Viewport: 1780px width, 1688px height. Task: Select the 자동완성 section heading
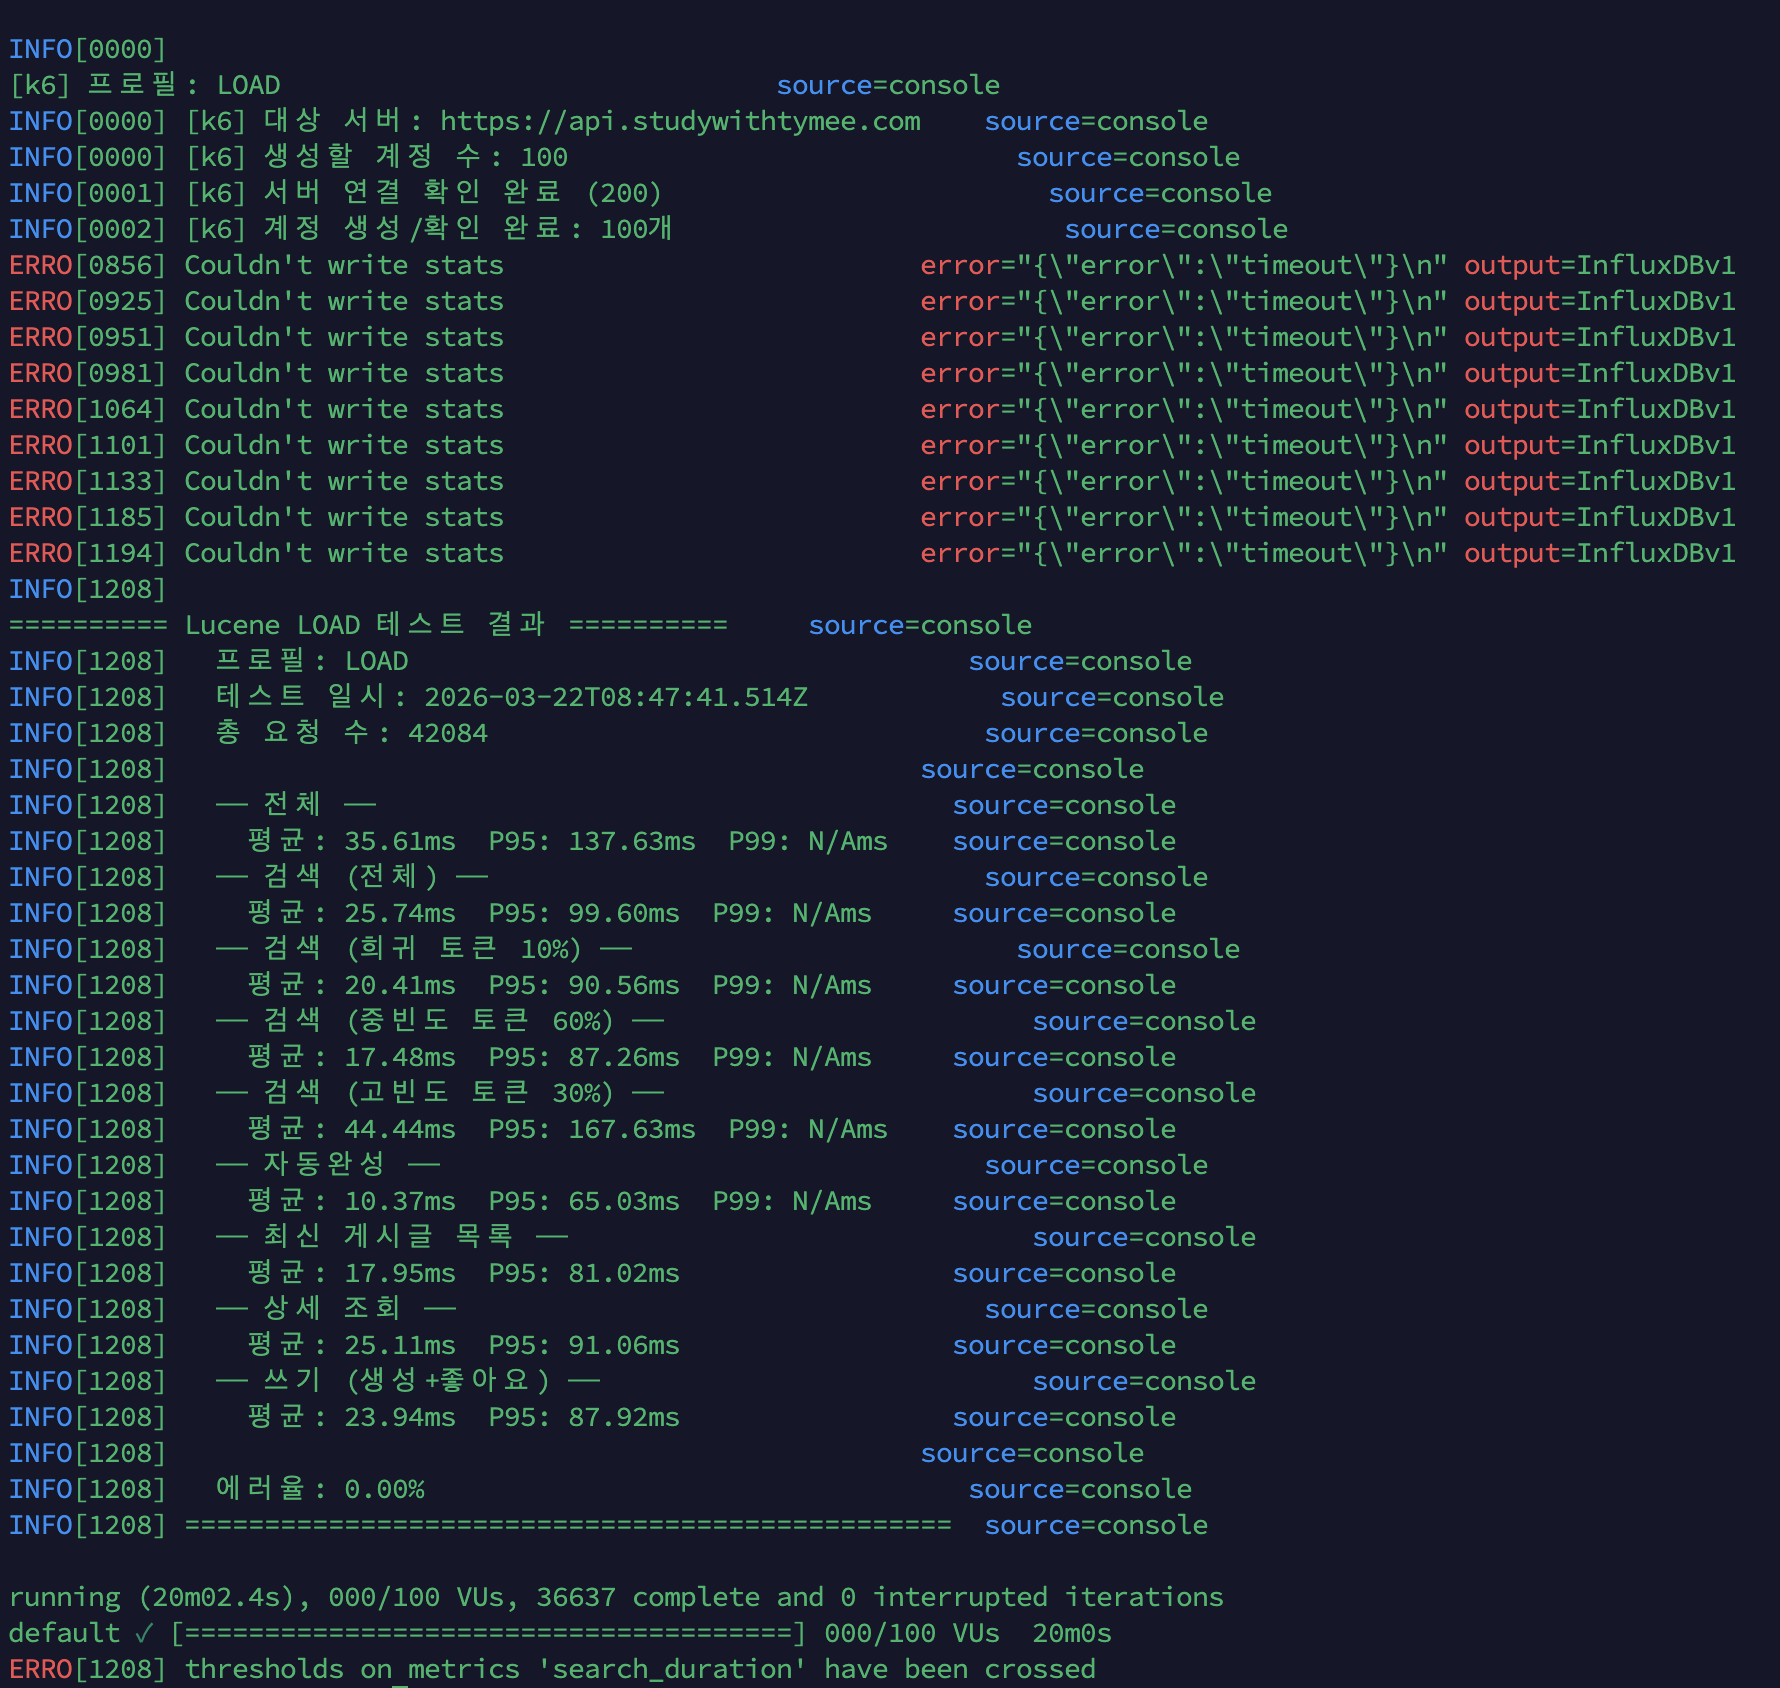[326, 1165]
